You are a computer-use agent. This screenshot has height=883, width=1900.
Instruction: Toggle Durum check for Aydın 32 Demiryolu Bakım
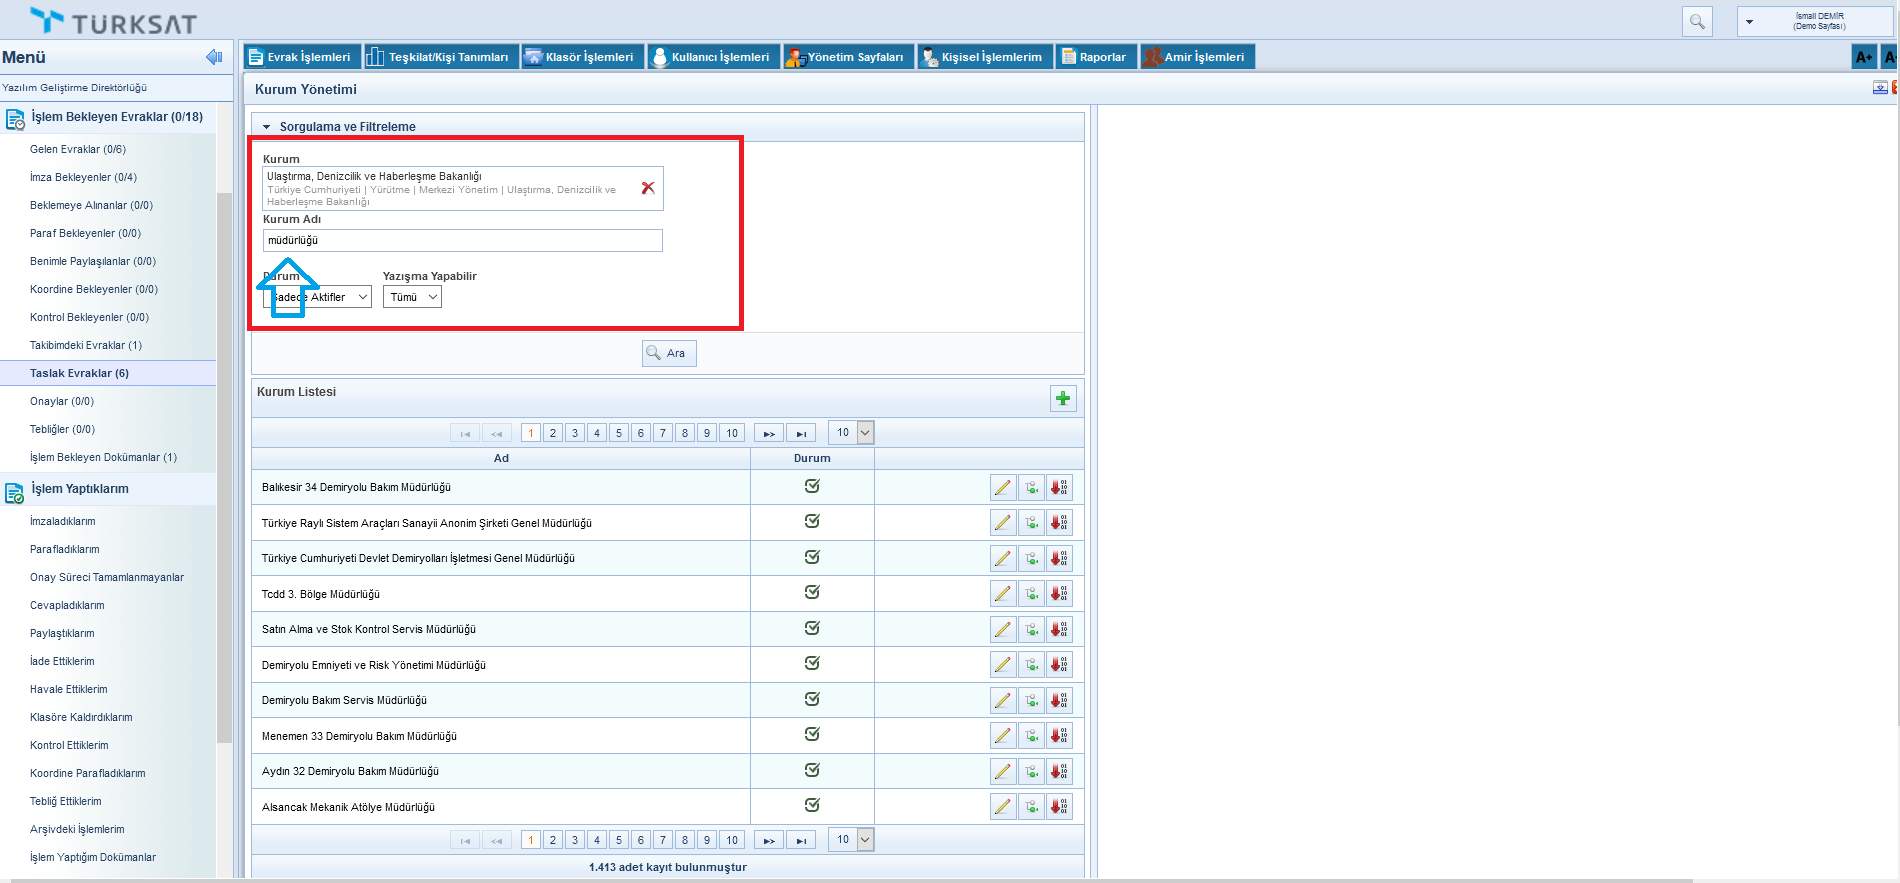(812, 770)
